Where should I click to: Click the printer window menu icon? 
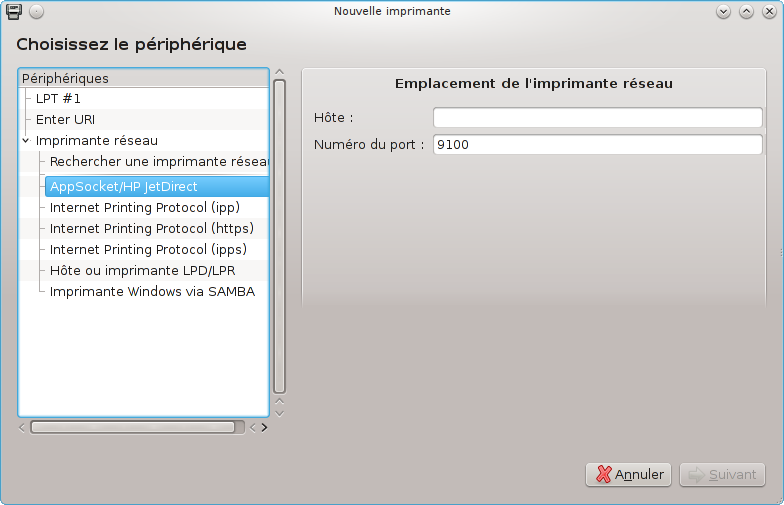pyautogui.click(x=14, y=12)
